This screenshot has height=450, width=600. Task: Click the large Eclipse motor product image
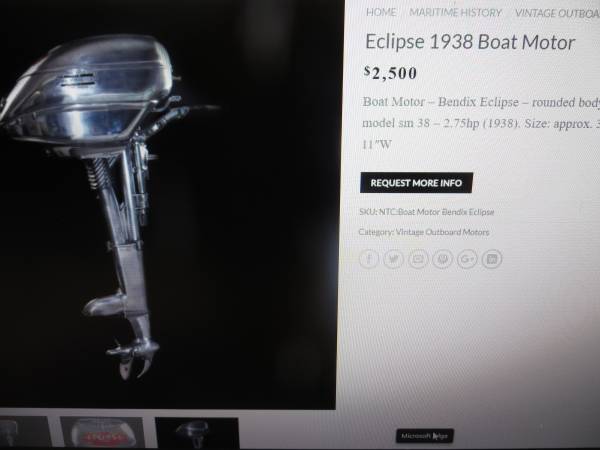coord(168,203)
